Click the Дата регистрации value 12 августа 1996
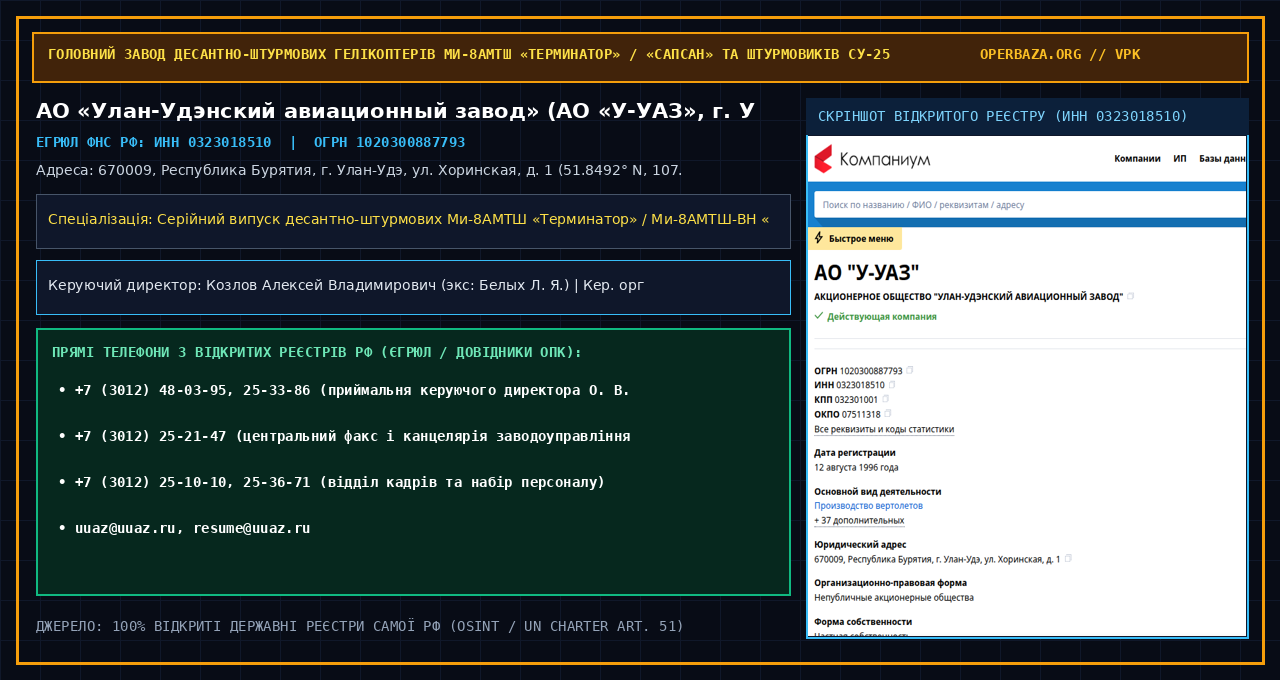 coord(856,467)
